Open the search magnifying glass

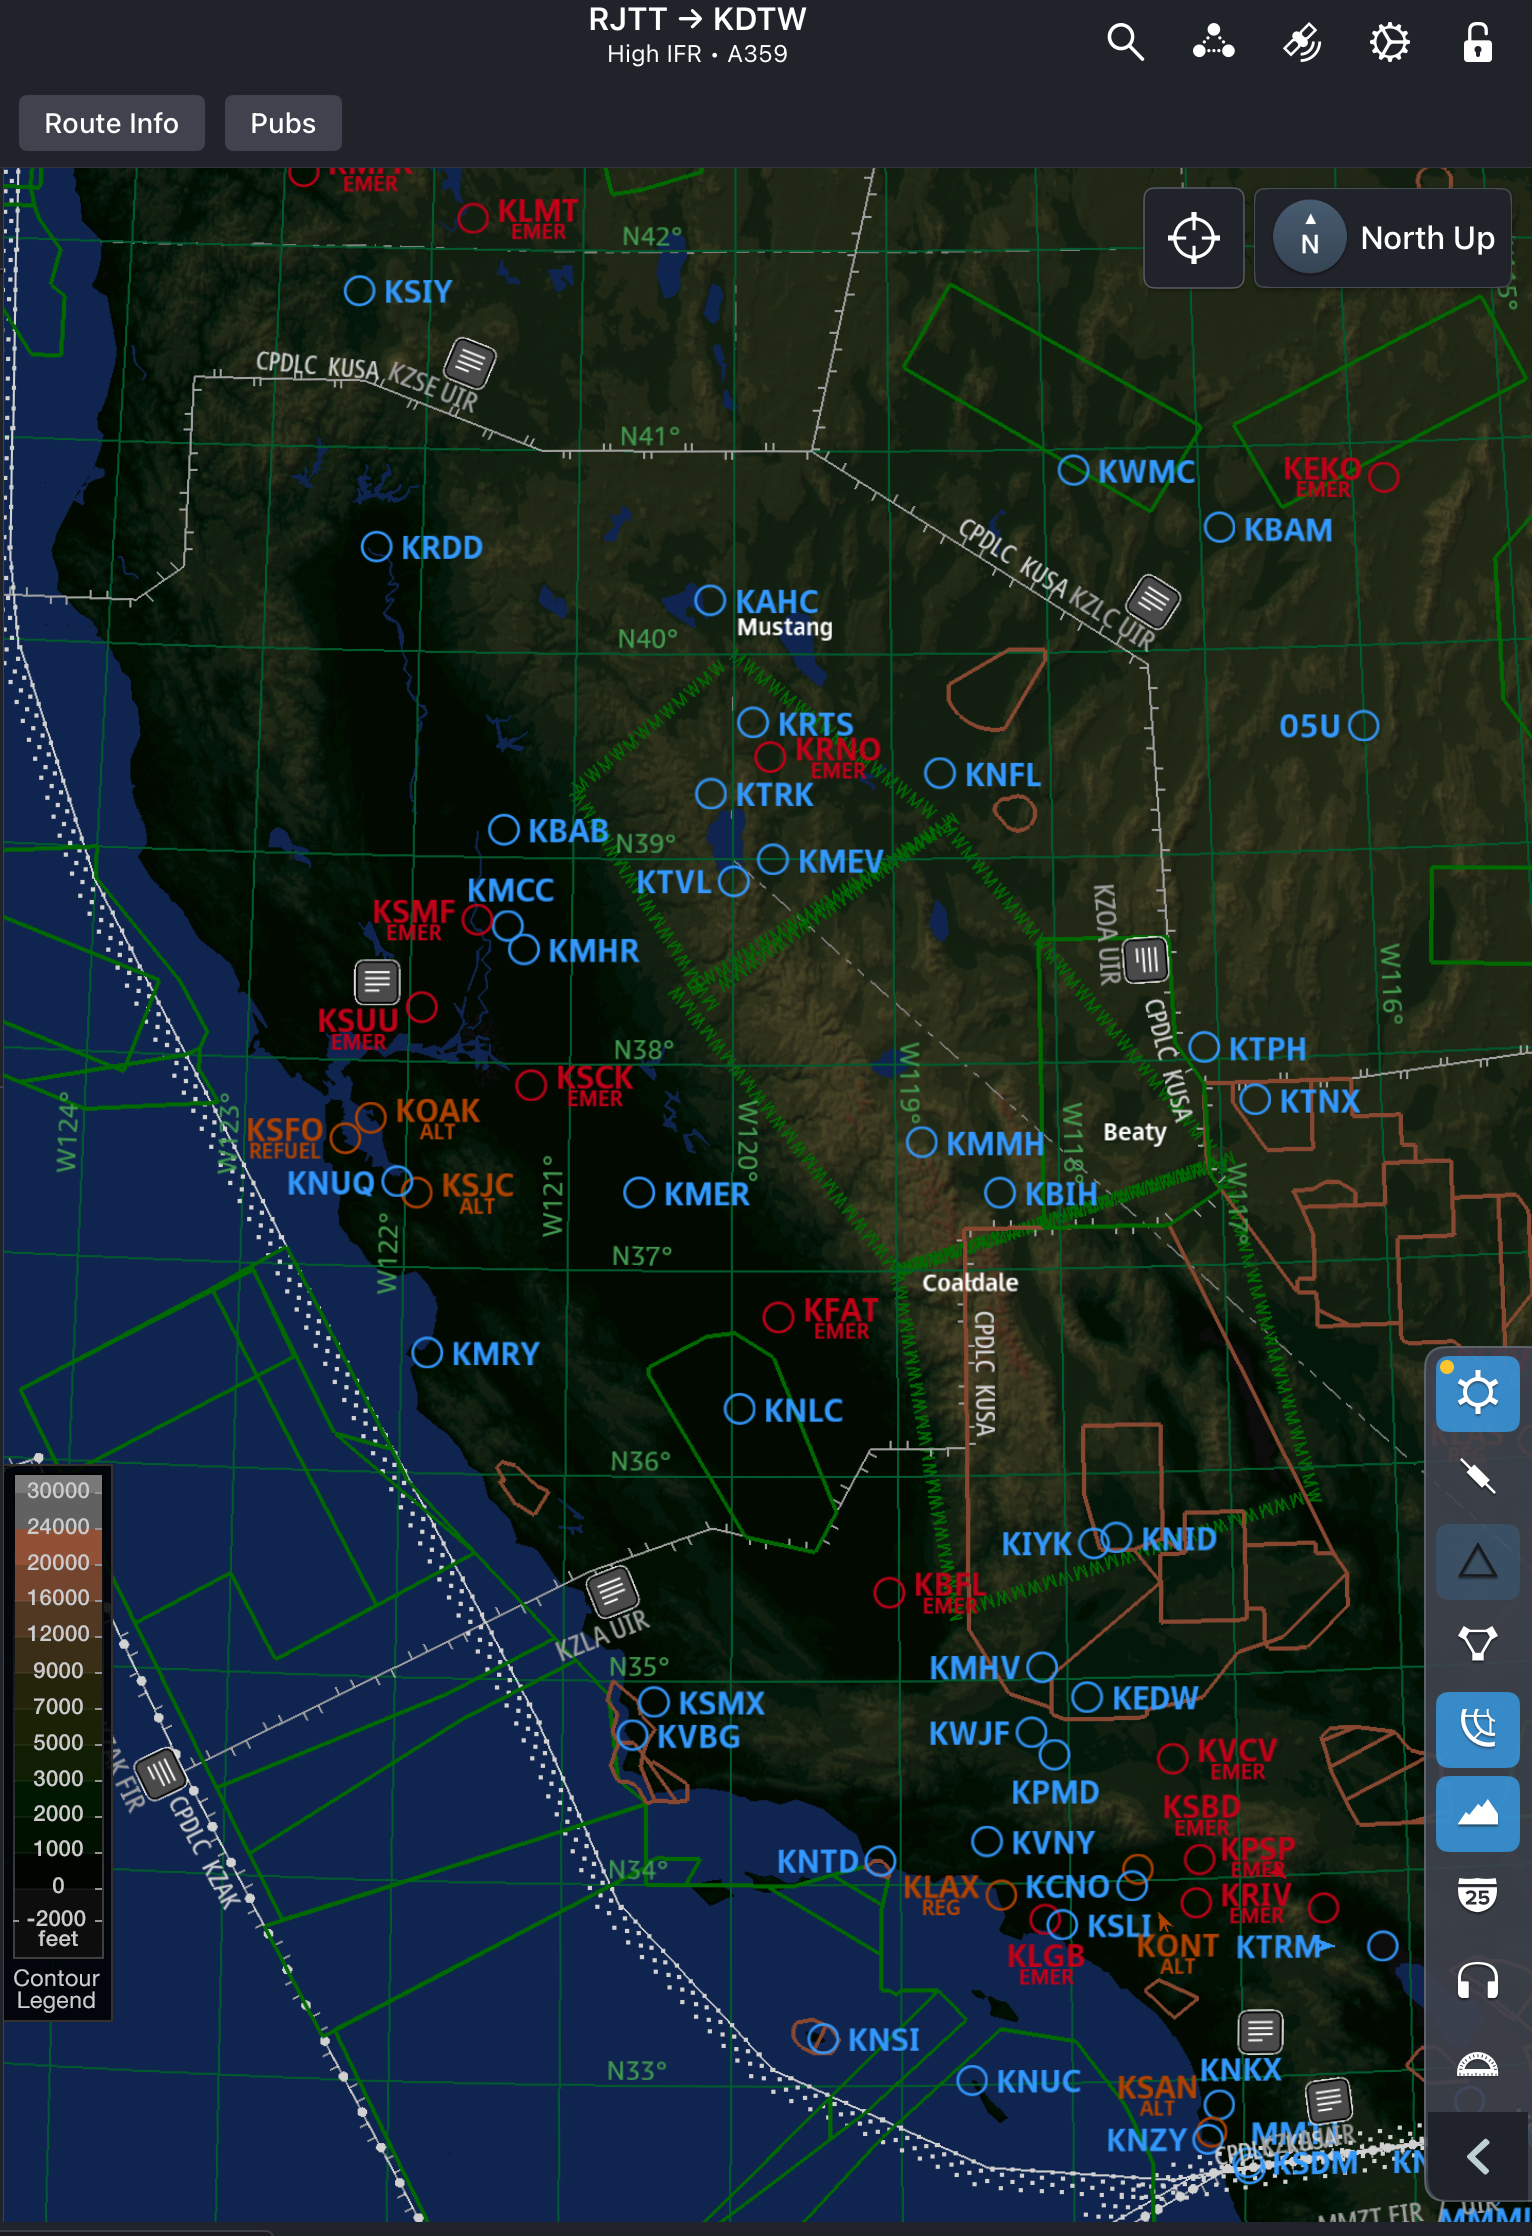[1125, 43]
